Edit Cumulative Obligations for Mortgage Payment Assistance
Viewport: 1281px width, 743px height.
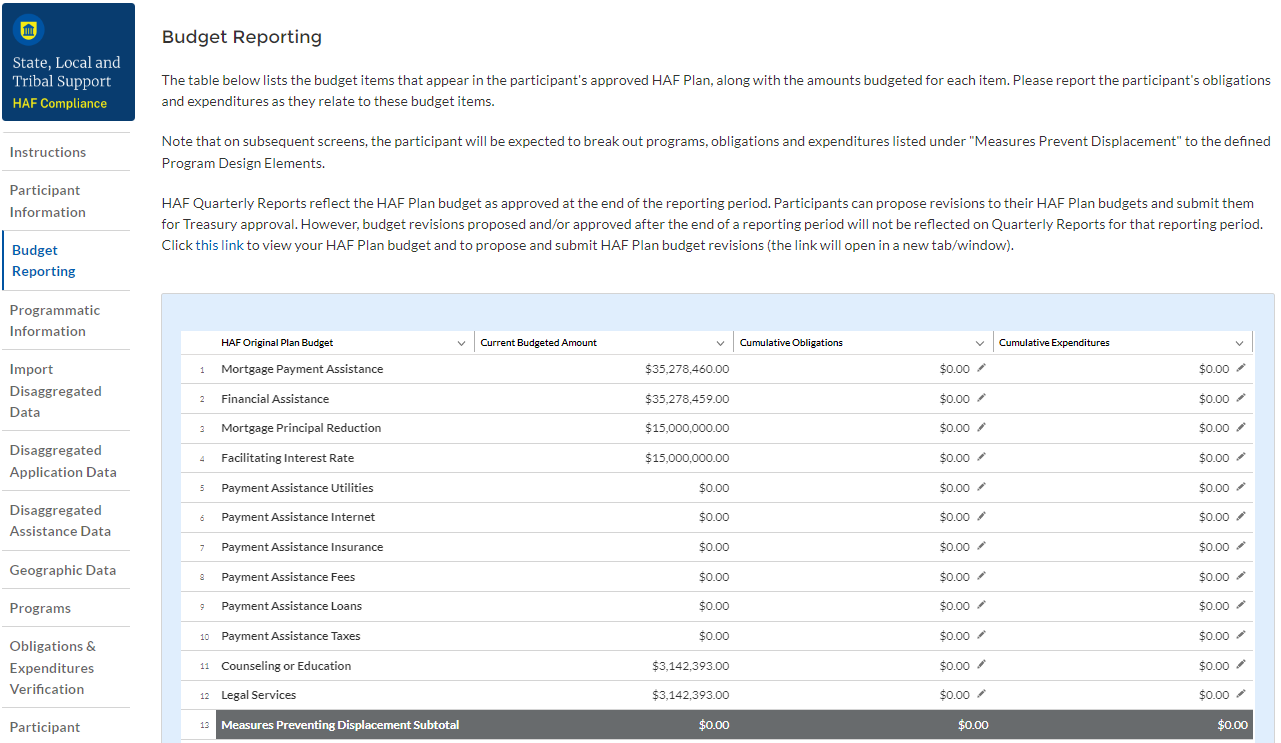click(x=981, y=369)
